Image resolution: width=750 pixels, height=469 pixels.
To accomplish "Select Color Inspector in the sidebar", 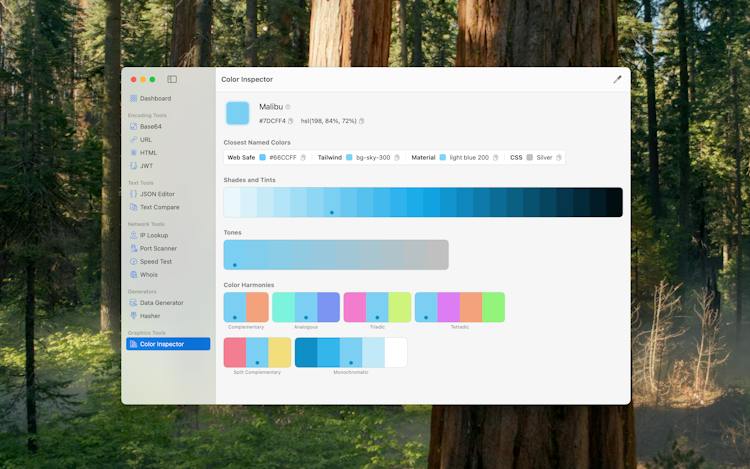I will click(168, 344).
